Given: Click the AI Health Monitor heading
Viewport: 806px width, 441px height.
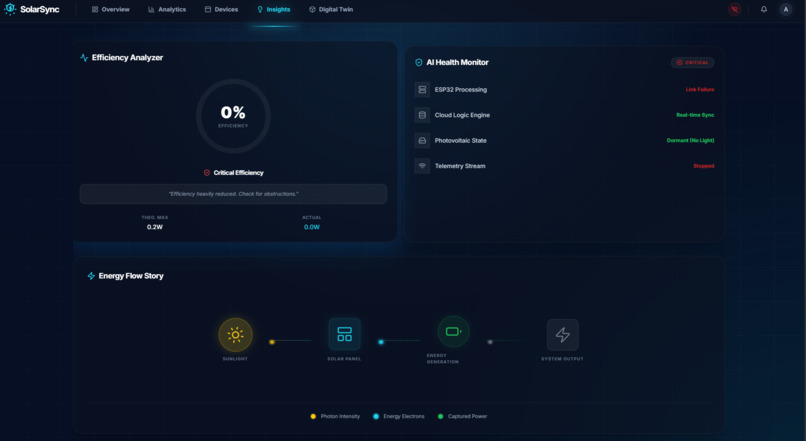Looking at the screenshot, I should click(x=457, y=62).
